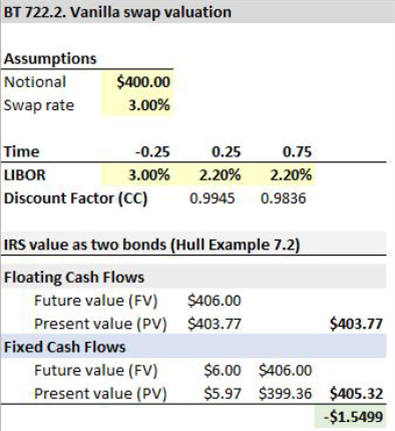
Task: Click the LIBOR 3.00% cell
Action: pos(137,175)
